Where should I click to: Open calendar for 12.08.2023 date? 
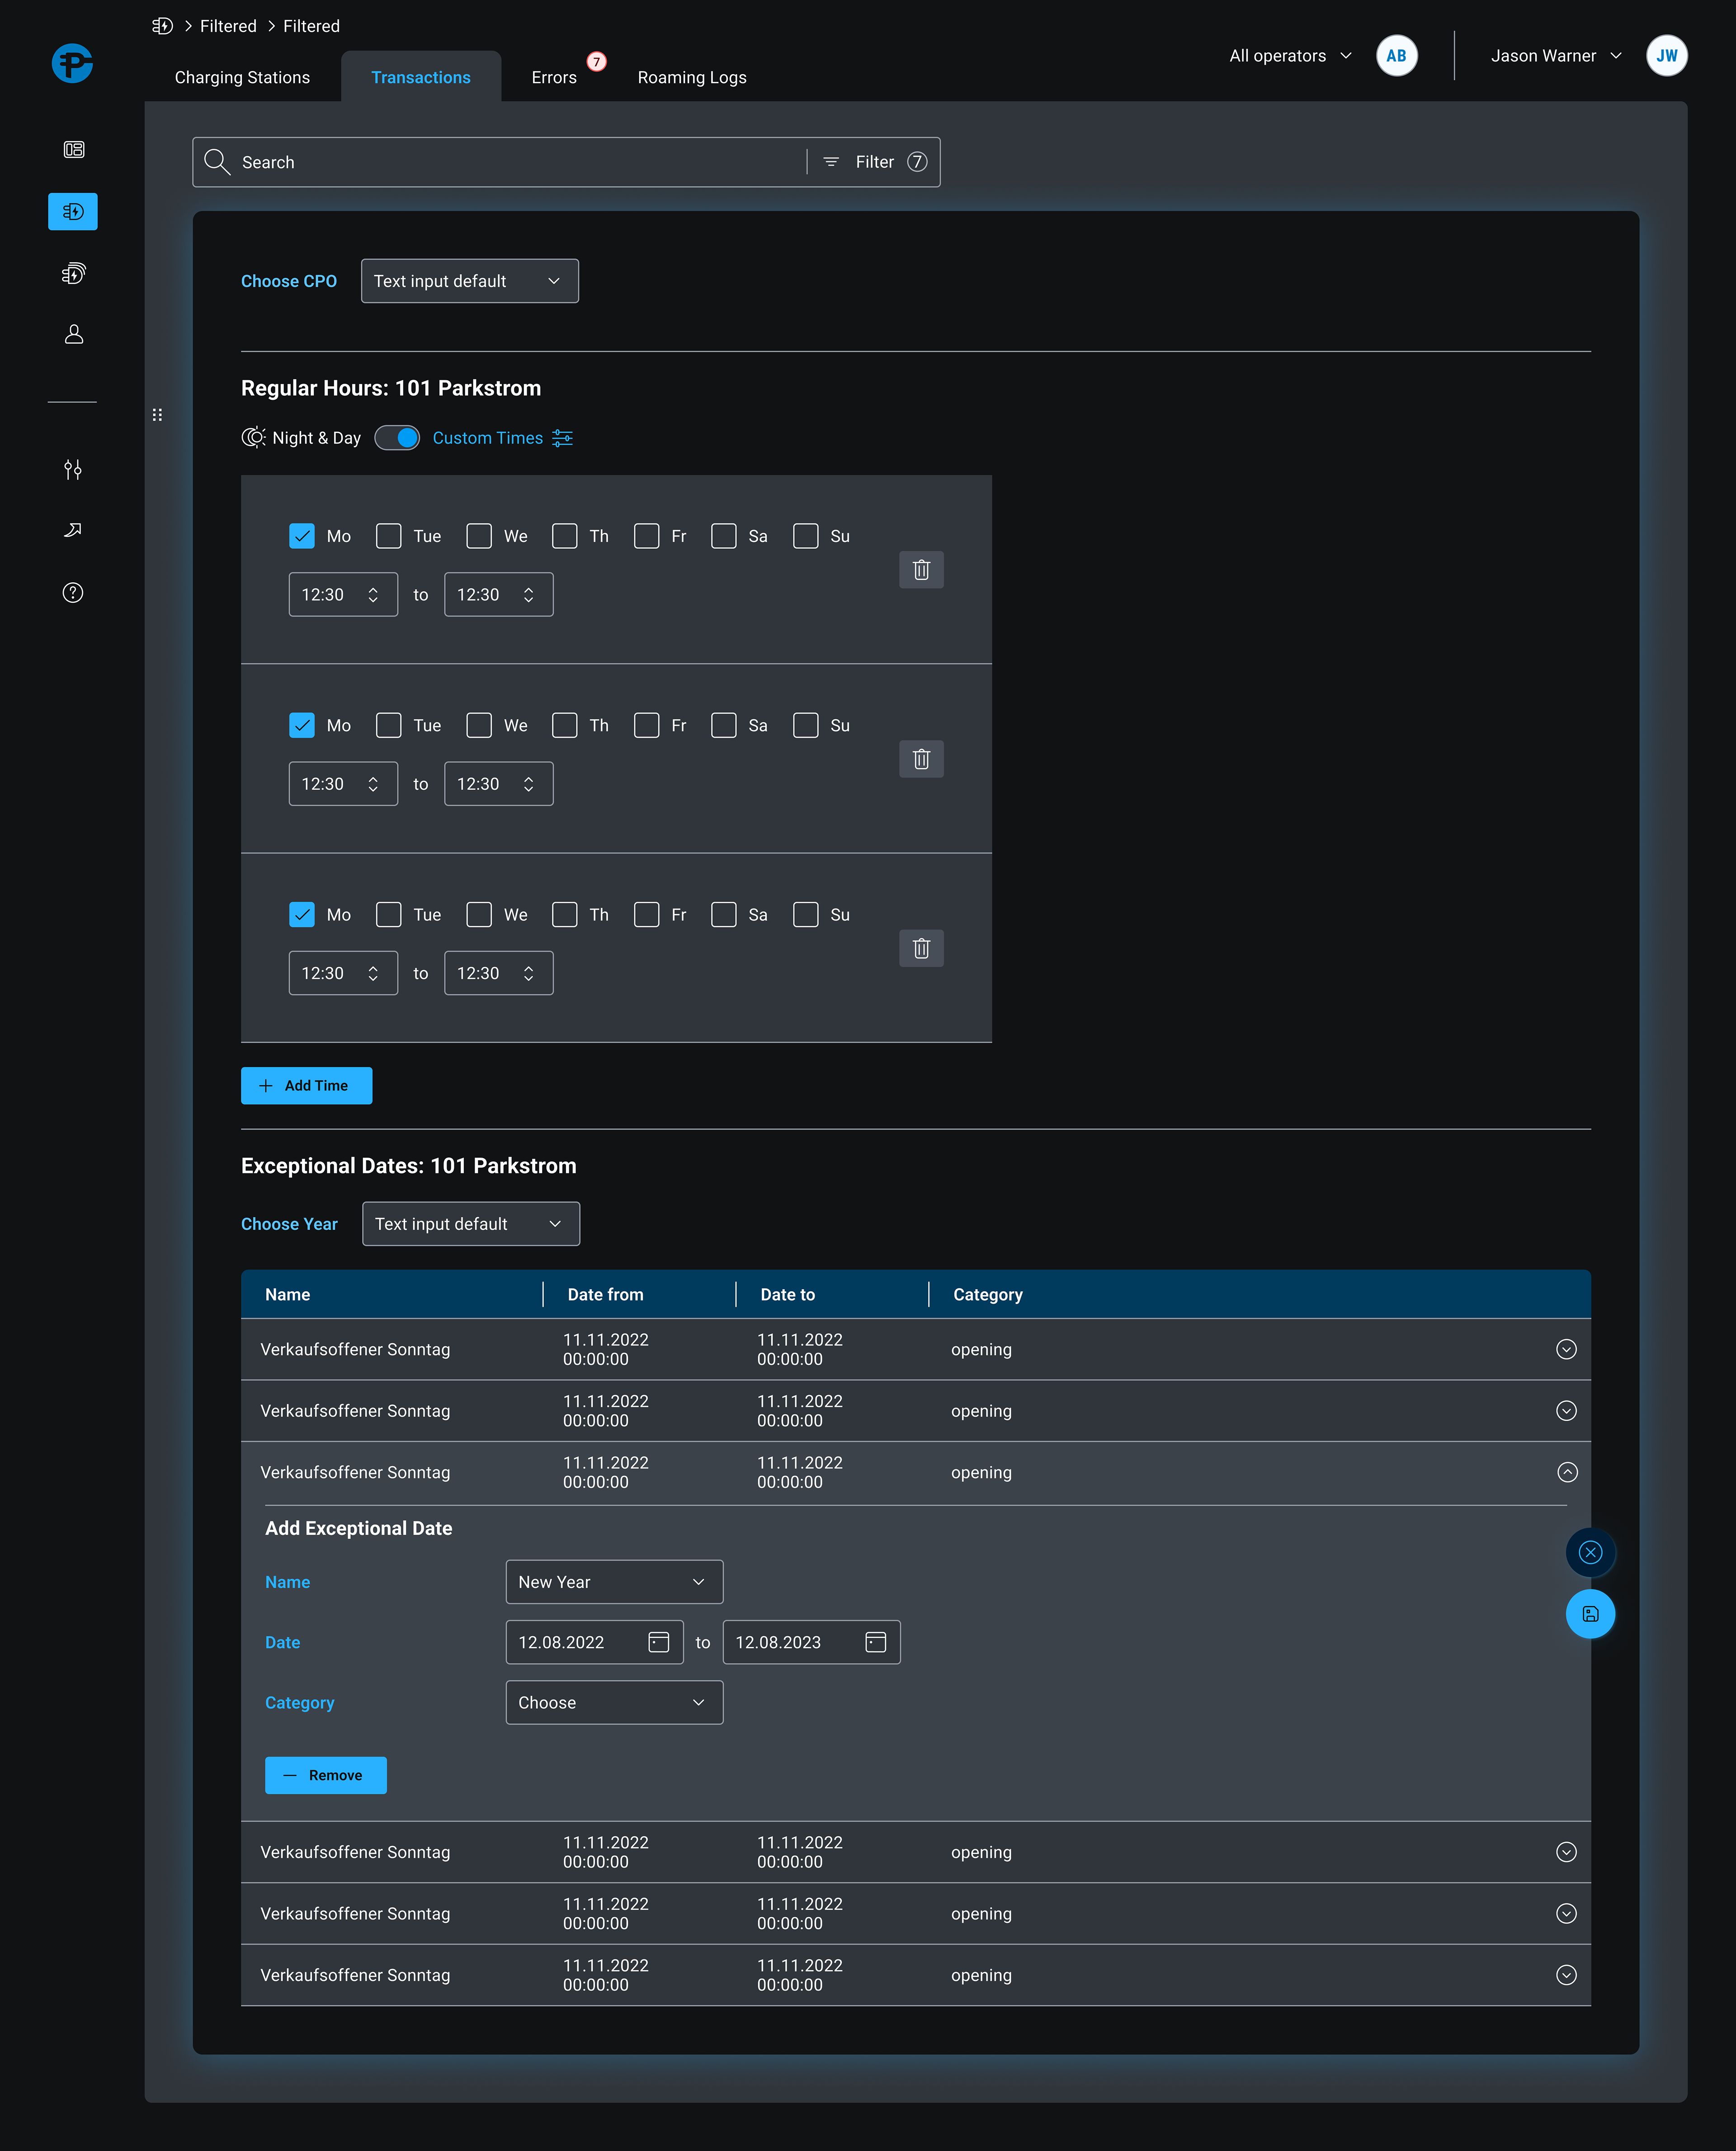(x=876, y=1642)
